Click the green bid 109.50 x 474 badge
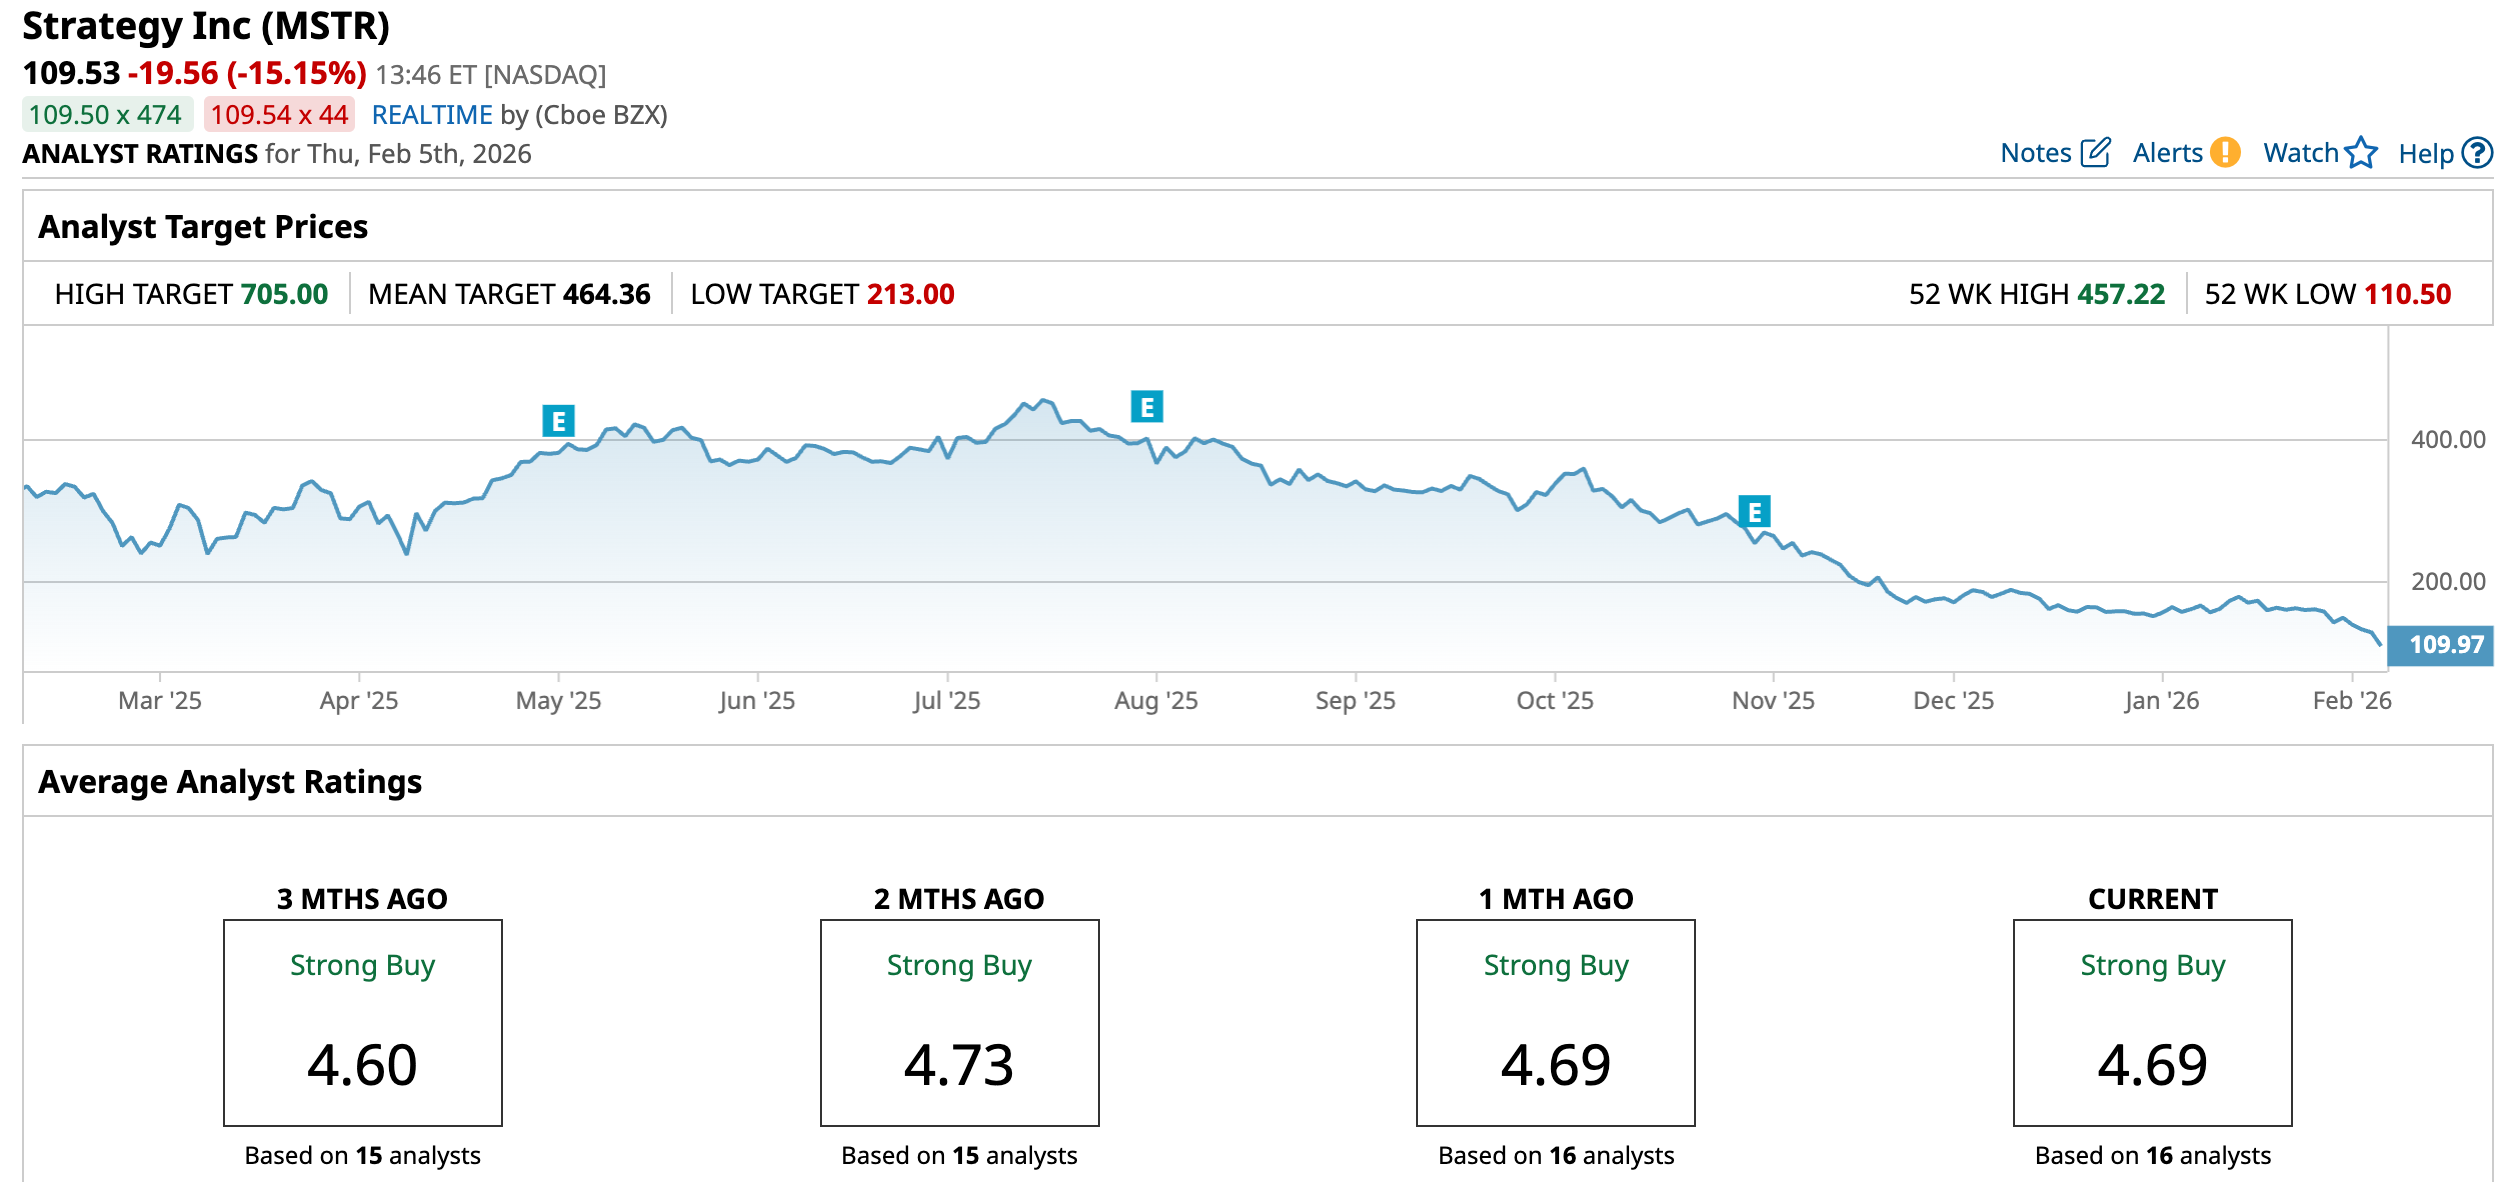 (106, 115)
